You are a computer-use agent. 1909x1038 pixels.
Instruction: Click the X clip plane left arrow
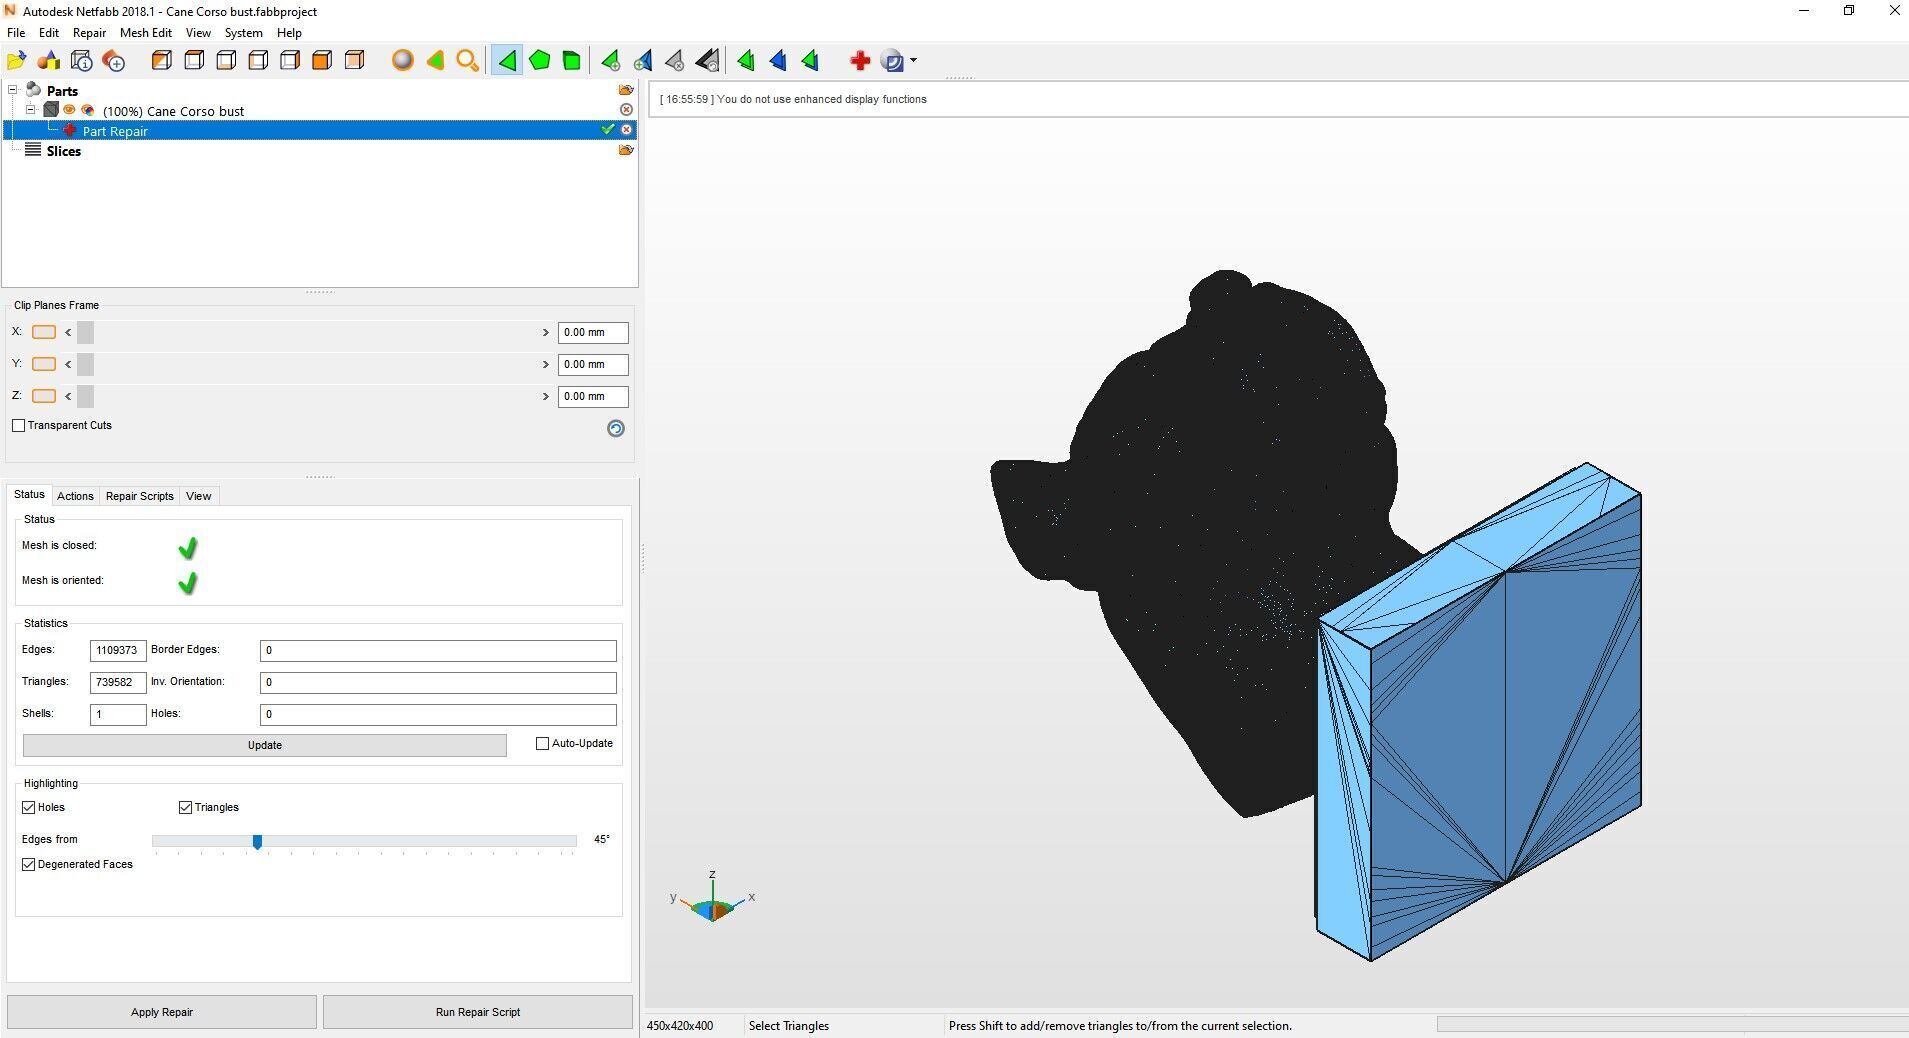point(68,332)
